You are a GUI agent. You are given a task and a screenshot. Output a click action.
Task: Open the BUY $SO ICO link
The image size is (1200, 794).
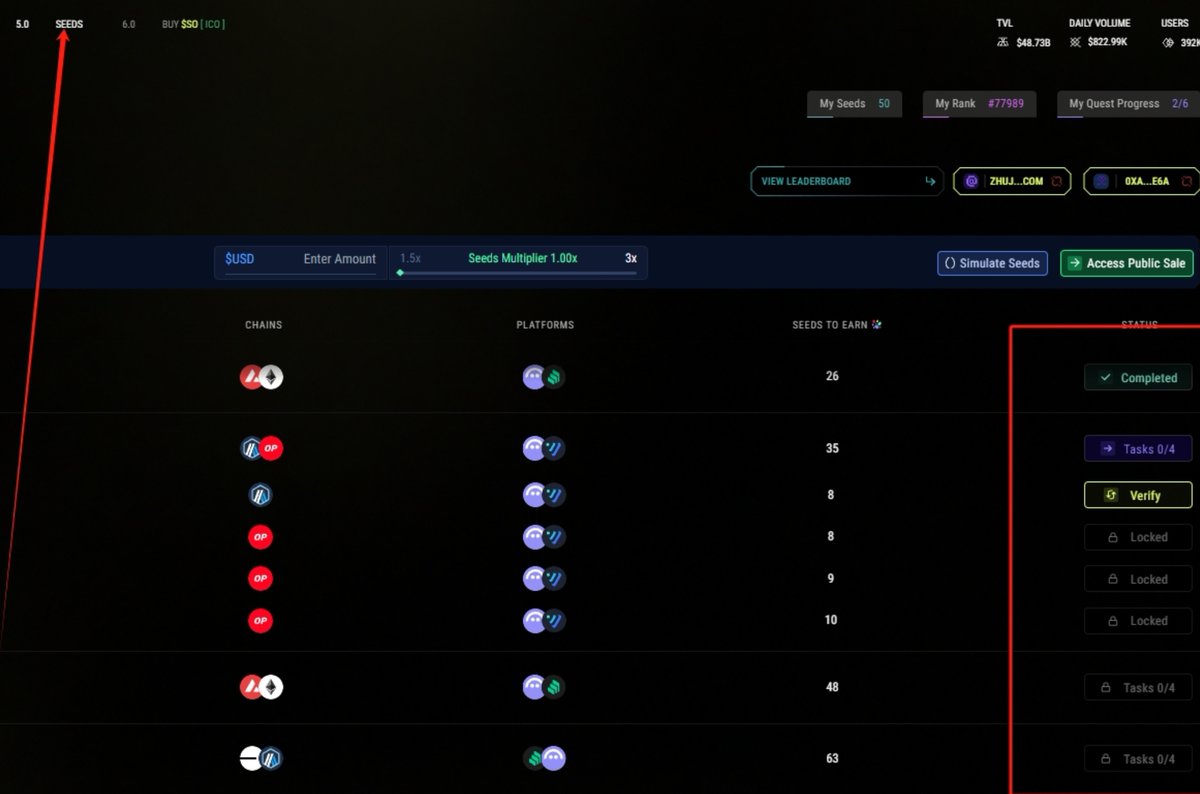(x=193, y=24)
